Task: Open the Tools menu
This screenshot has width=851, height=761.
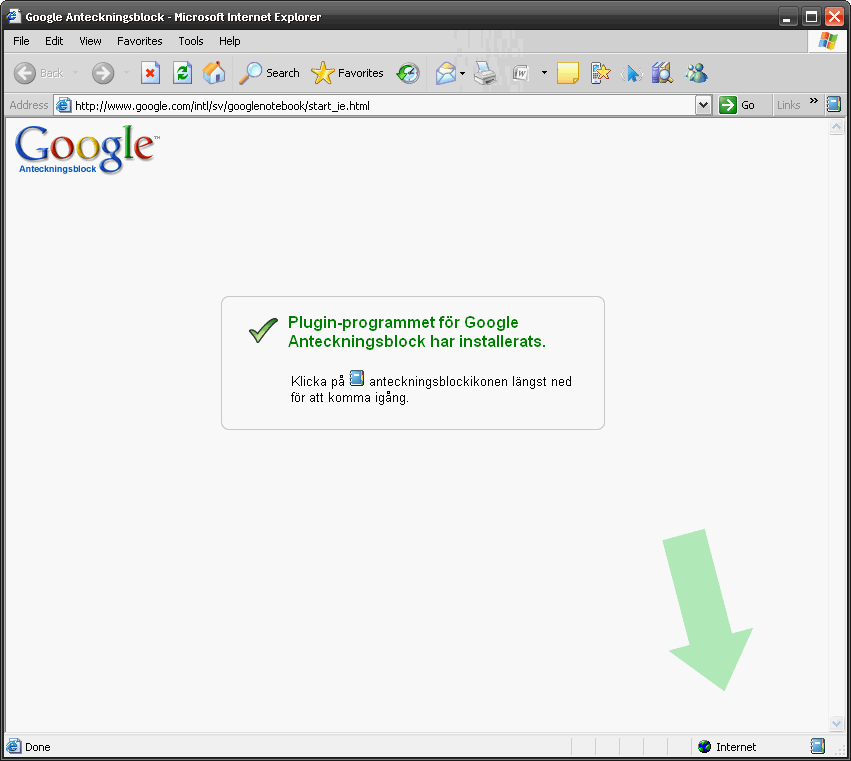Action: point(191,41)
